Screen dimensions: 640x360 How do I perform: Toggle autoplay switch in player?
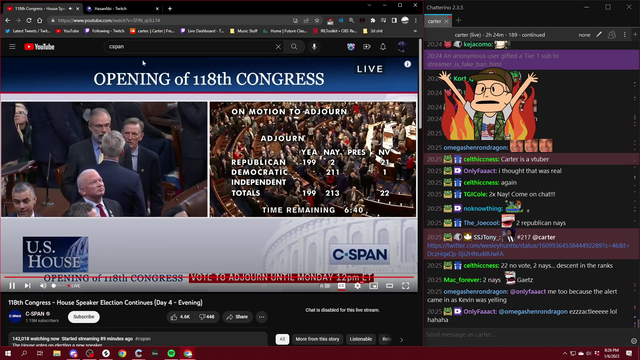[x=325, y=286]
